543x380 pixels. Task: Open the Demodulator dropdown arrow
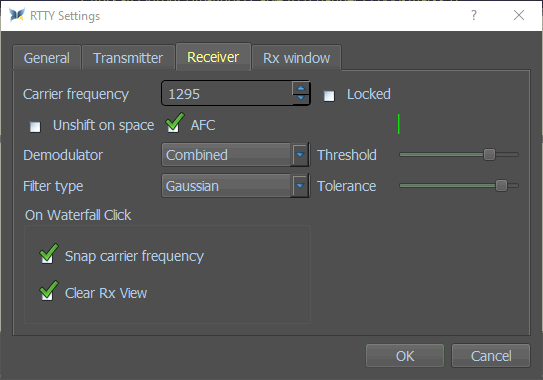(x=300, y=155)
